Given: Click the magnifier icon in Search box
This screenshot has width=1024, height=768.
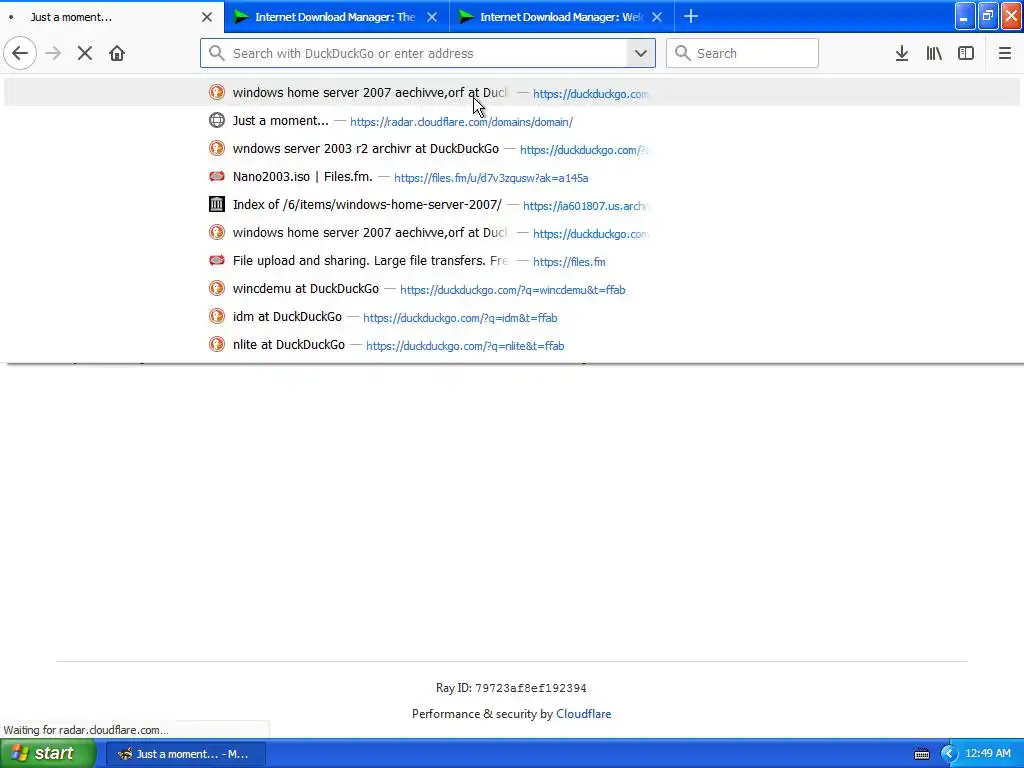Looking at the screenshot, I should click(682, 53).
